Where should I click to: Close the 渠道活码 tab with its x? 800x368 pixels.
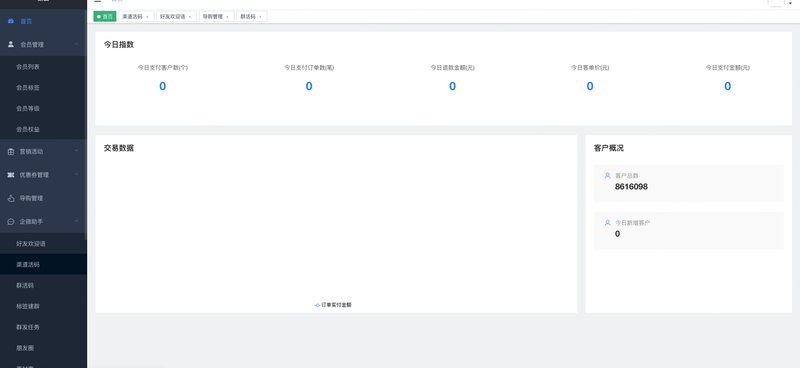point(147,17)
